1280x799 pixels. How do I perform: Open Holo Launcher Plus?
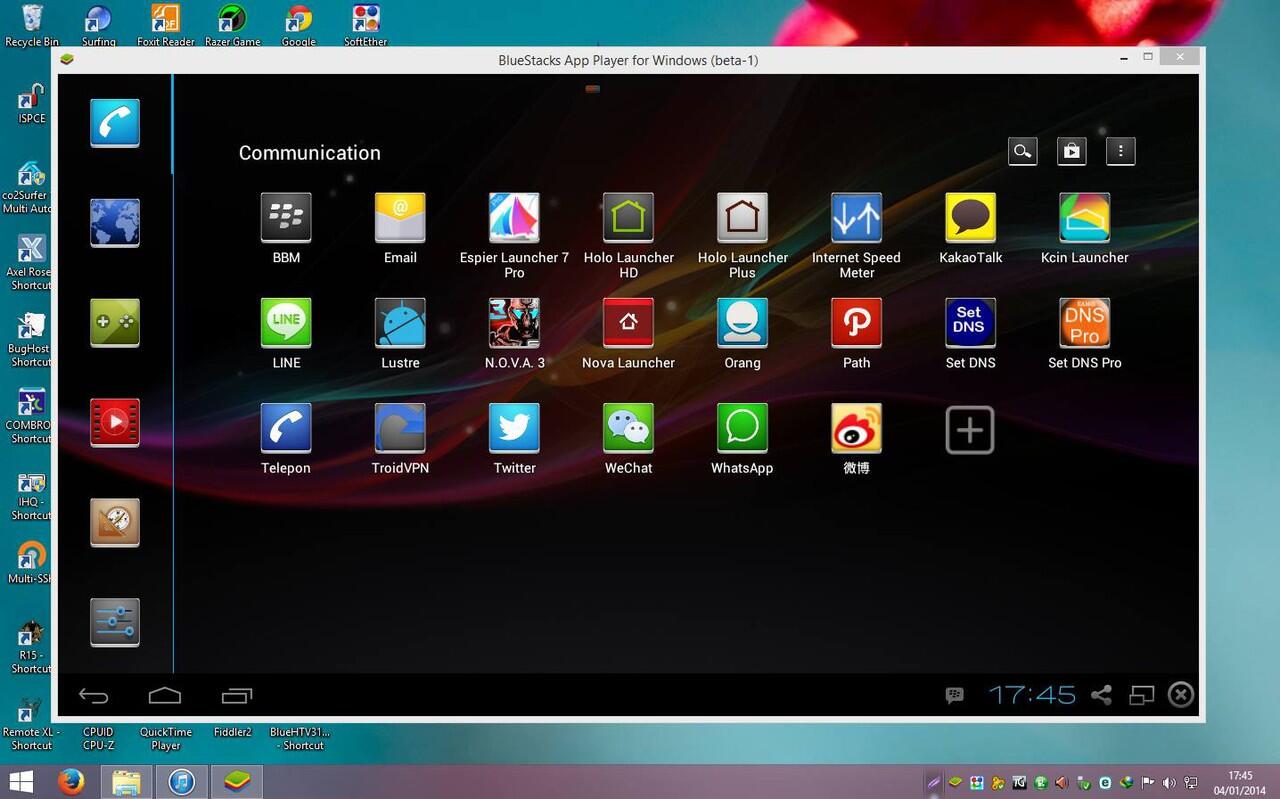[742, 218]
